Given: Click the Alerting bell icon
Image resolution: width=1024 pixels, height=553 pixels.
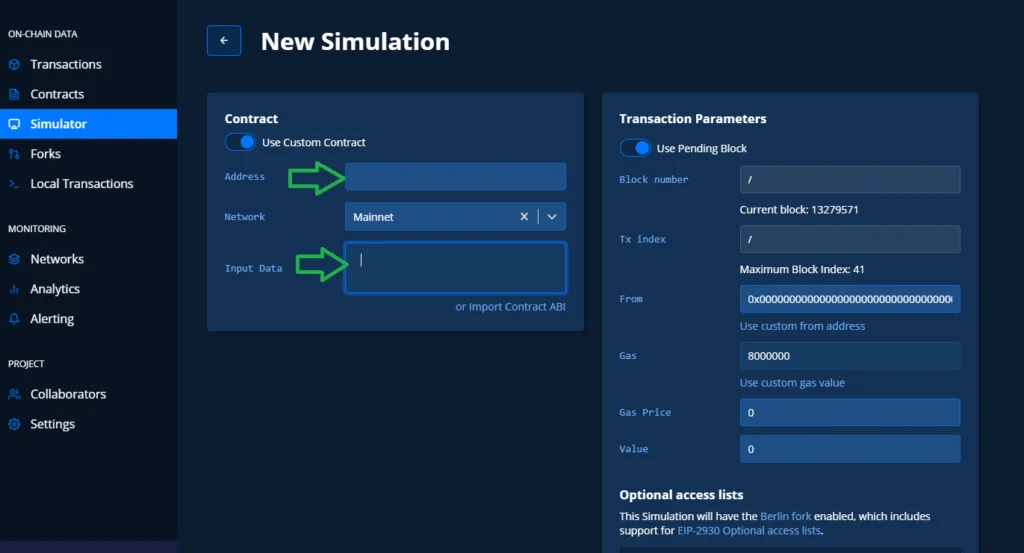Looking at the screenshot, I should coord(14,319).
